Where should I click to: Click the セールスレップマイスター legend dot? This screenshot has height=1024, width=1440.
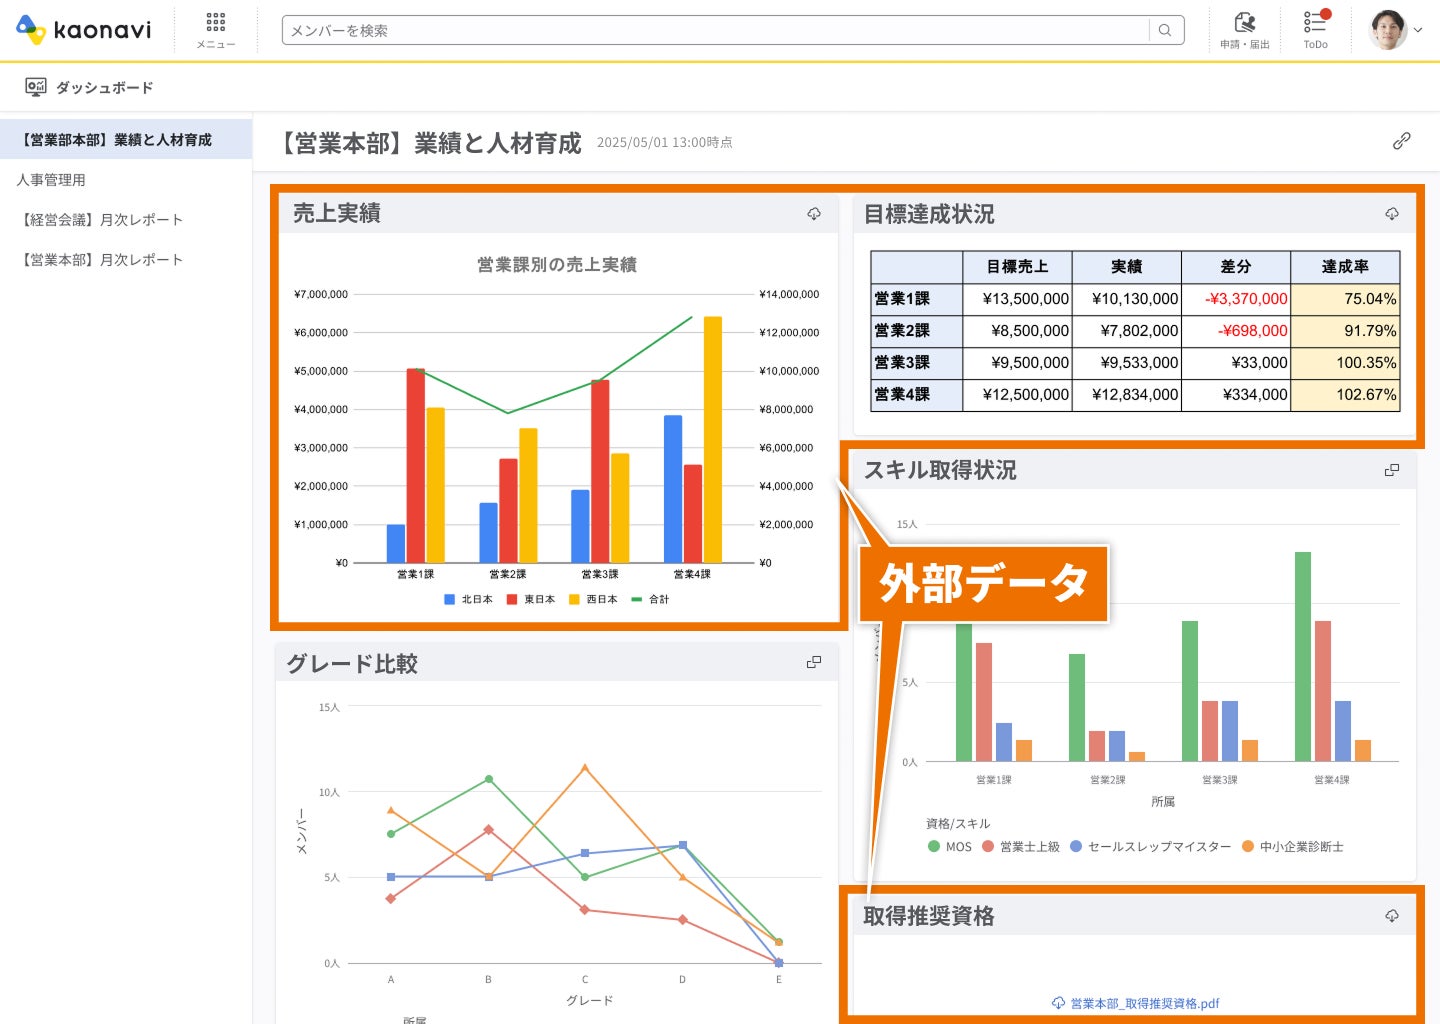pyautogui.click(x=1076, y=846)
